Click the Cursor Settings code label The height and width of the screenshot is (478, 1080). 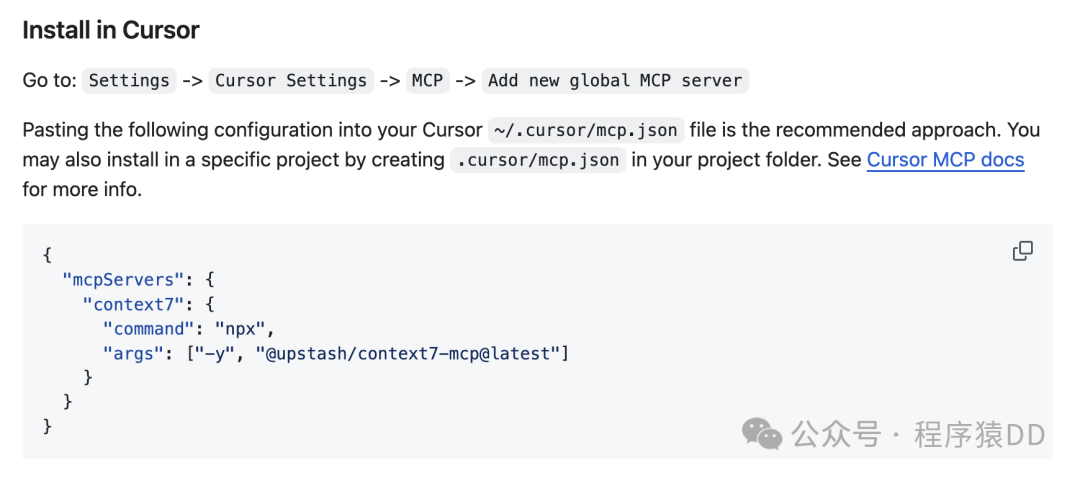click(291, 81)
